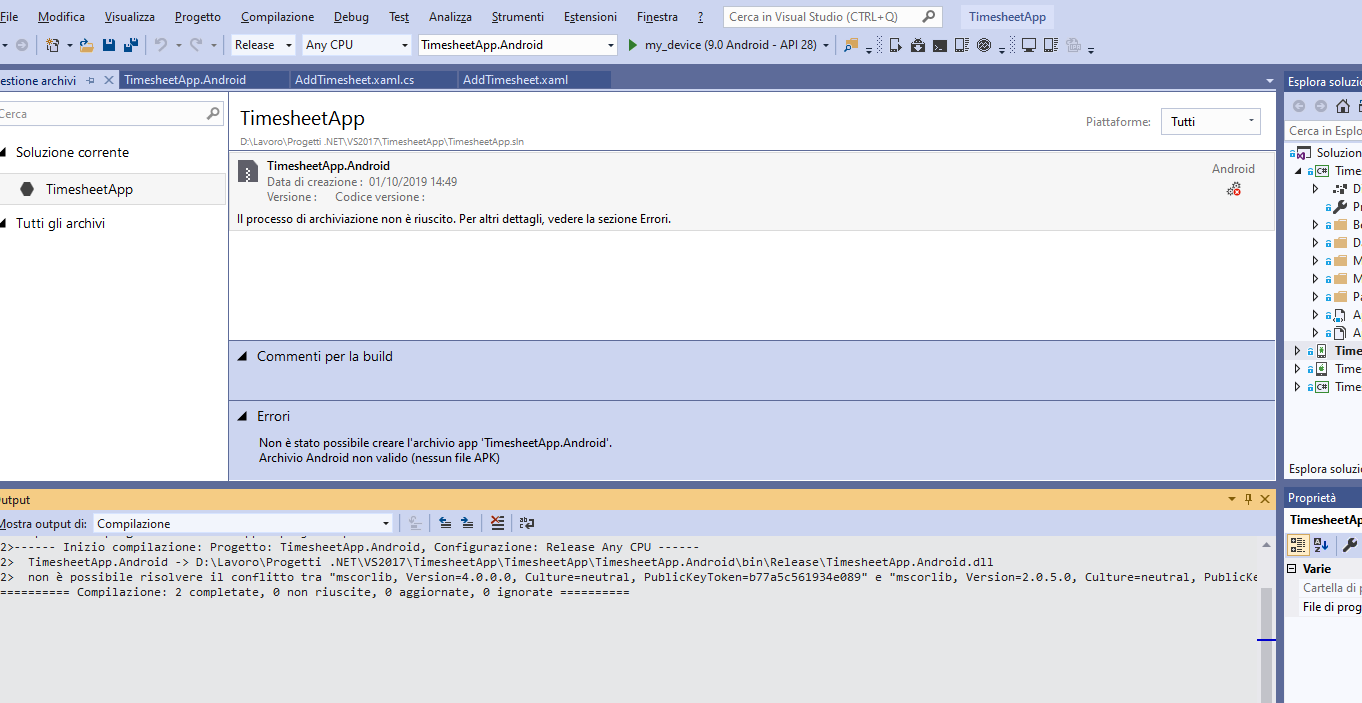Click the search magnifier in archive manager
The width and height of the screenshot is (1362, 703).
(x=213, y=114)
